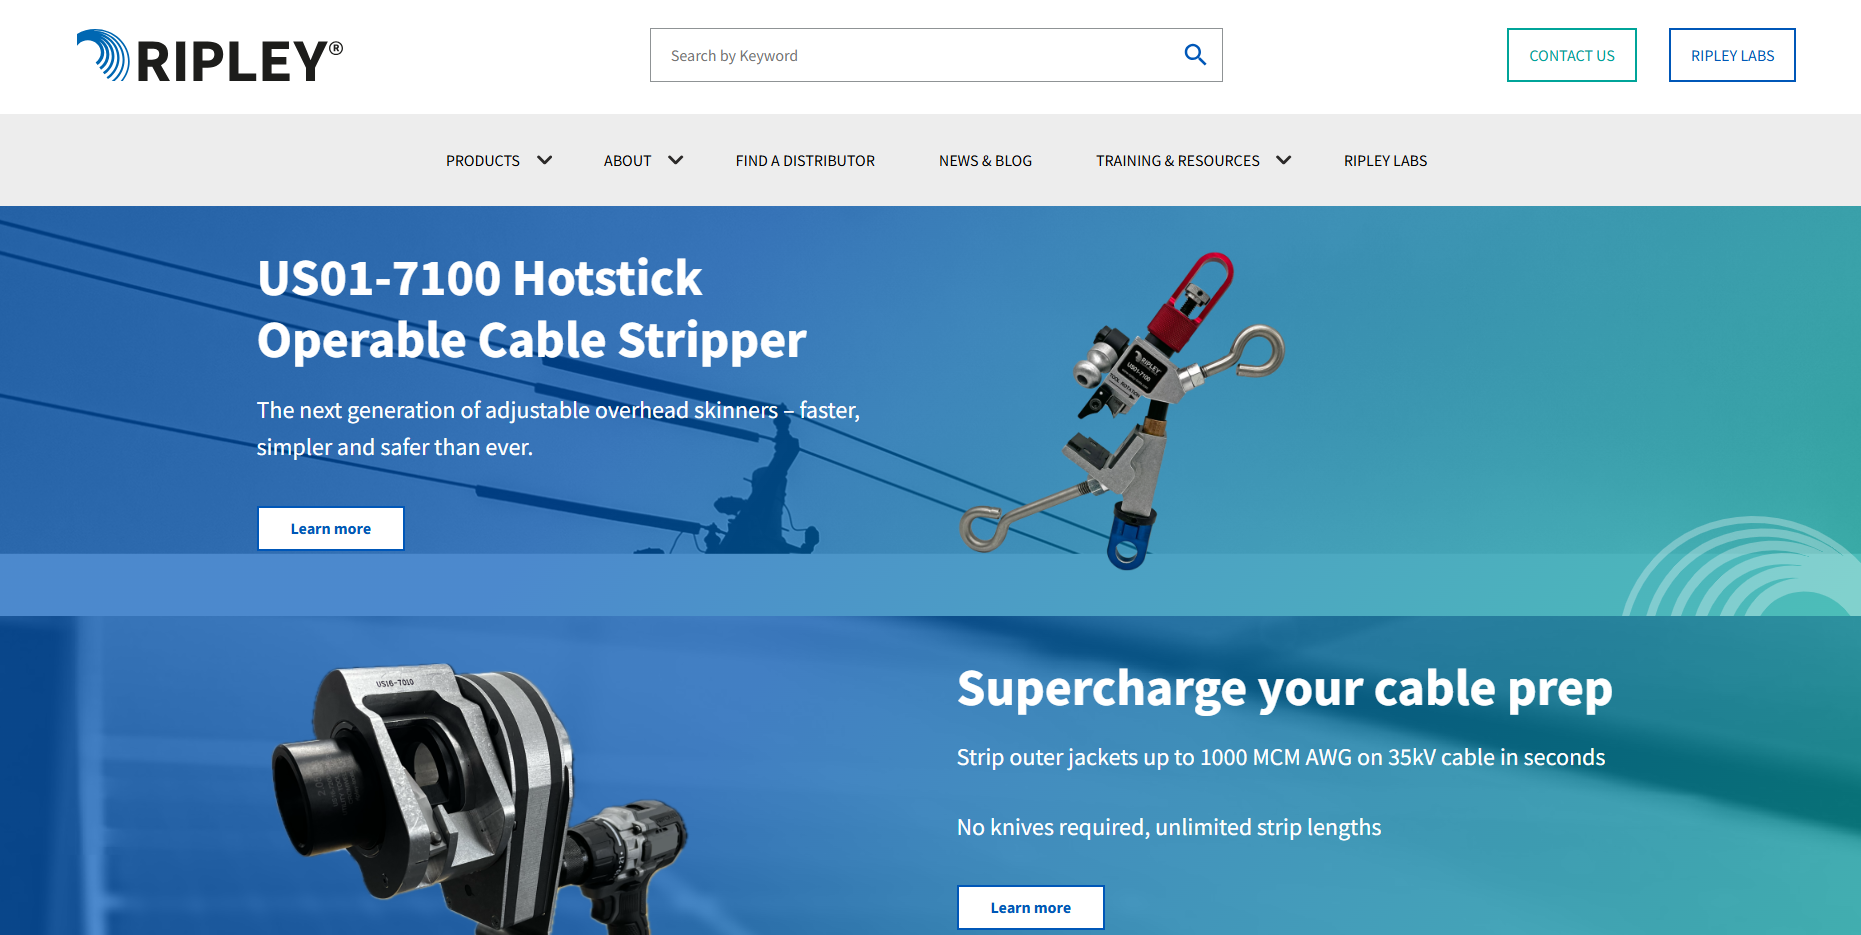Click the Supercharge your cable prep heading
The height and width of the screenshot is (935, 1861).
[1285, 689]
